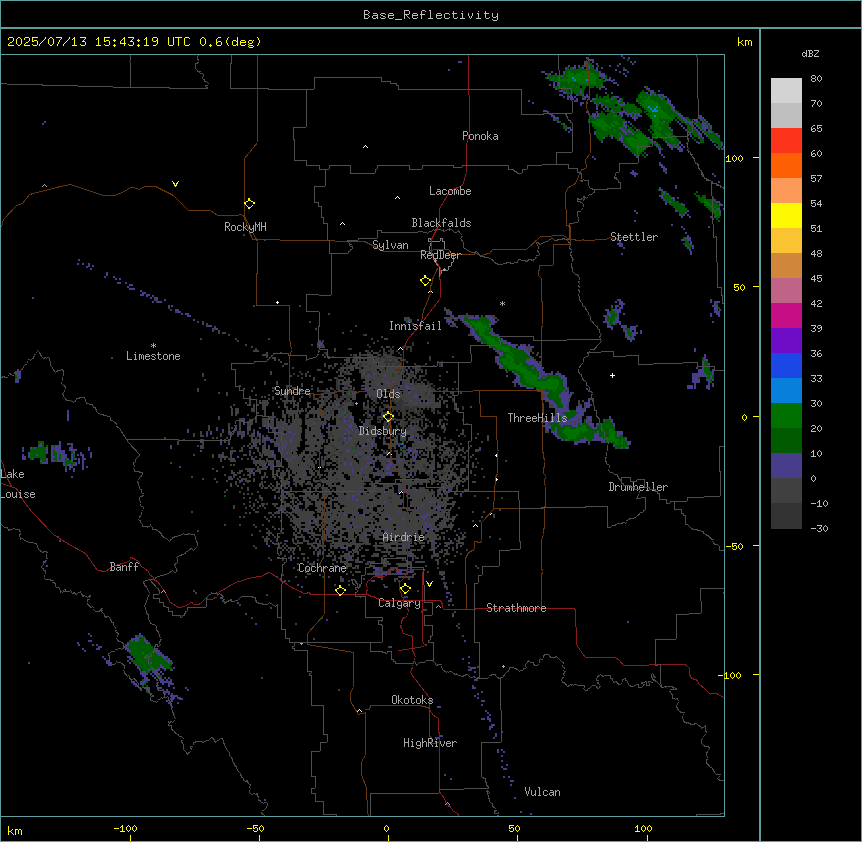Image resolution: width=862 pixels, height=842 pixels.
Task: Click the Airdrie label
Action: click(404, 538)
